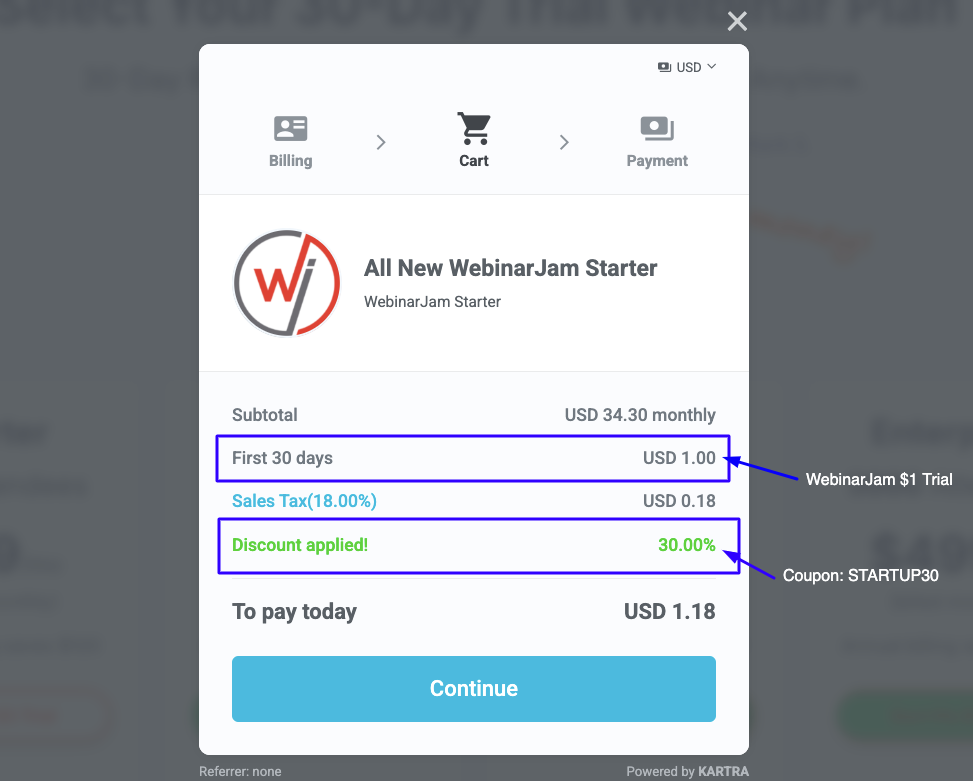This screenshot has width=973, height=781.
Task: Click the First 30 days row
Action: (473, 458)
